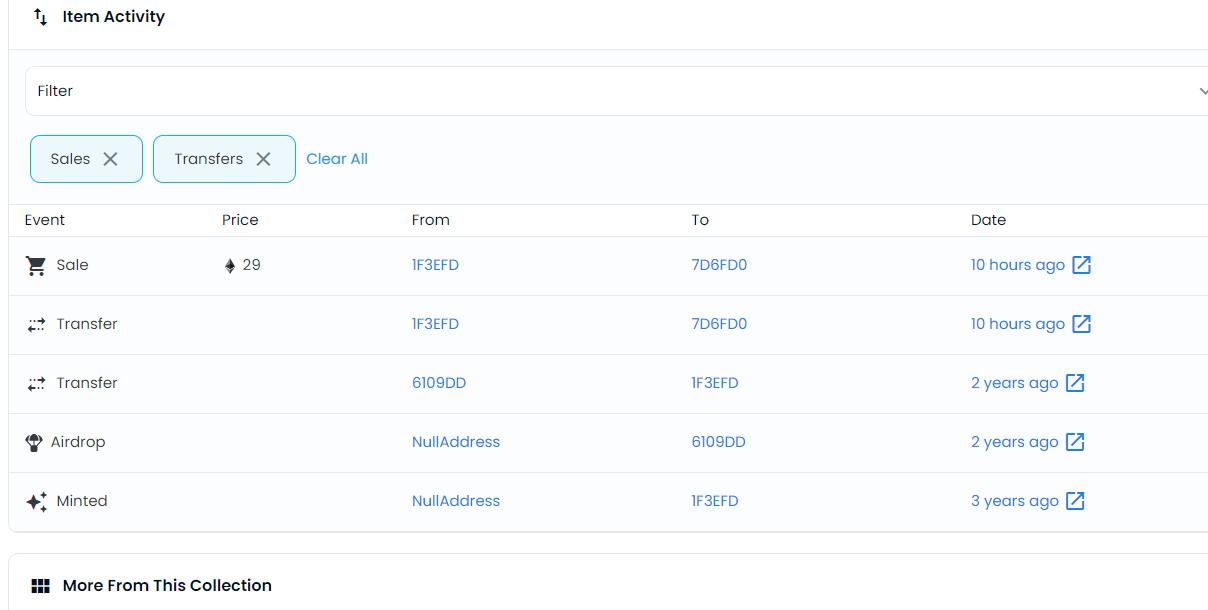Open buyer address 7D6FD0 in Sale row
Screen dimensions: 1208x610
(719, 265)
